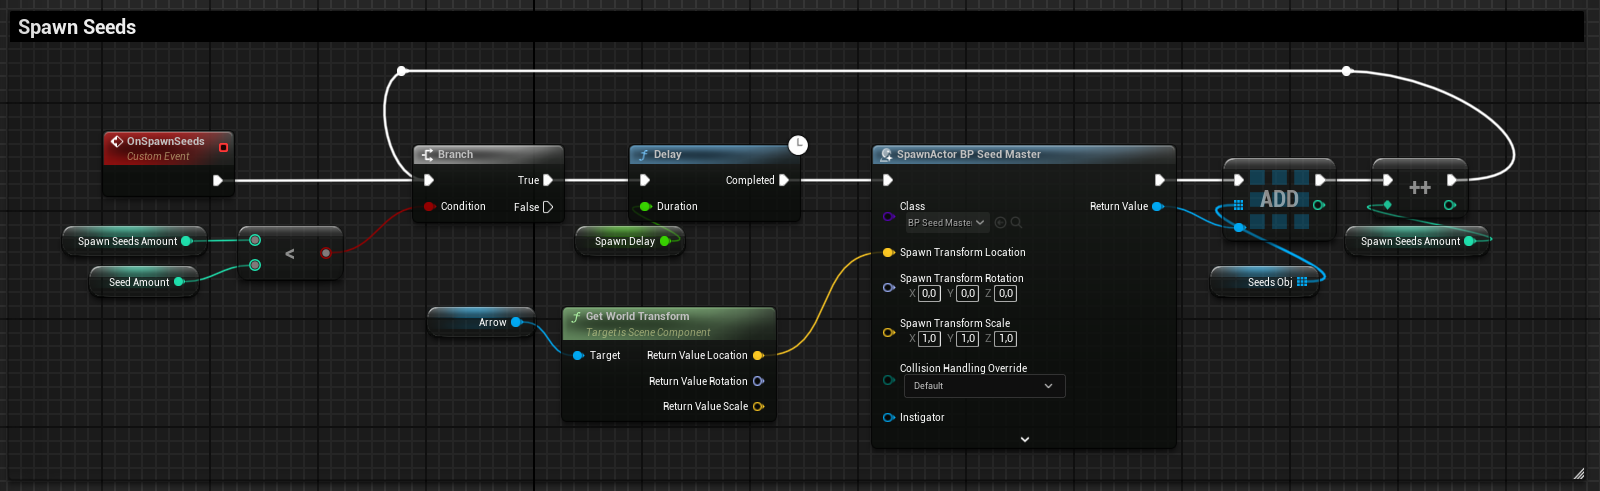1600x491 pixels.
Task: Click the Spawn Transform Scale Z field
Action: click(x=1006, y=339)
